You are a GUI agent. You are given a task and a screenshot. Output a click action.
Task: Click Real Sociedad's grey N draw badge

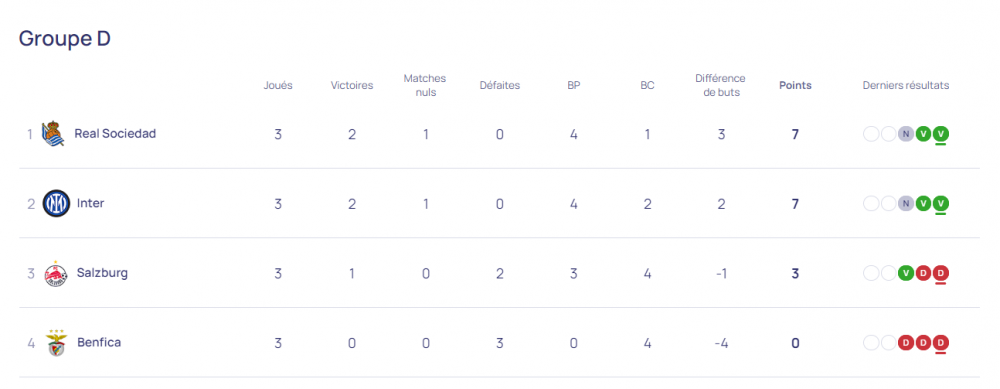(906, 134)
